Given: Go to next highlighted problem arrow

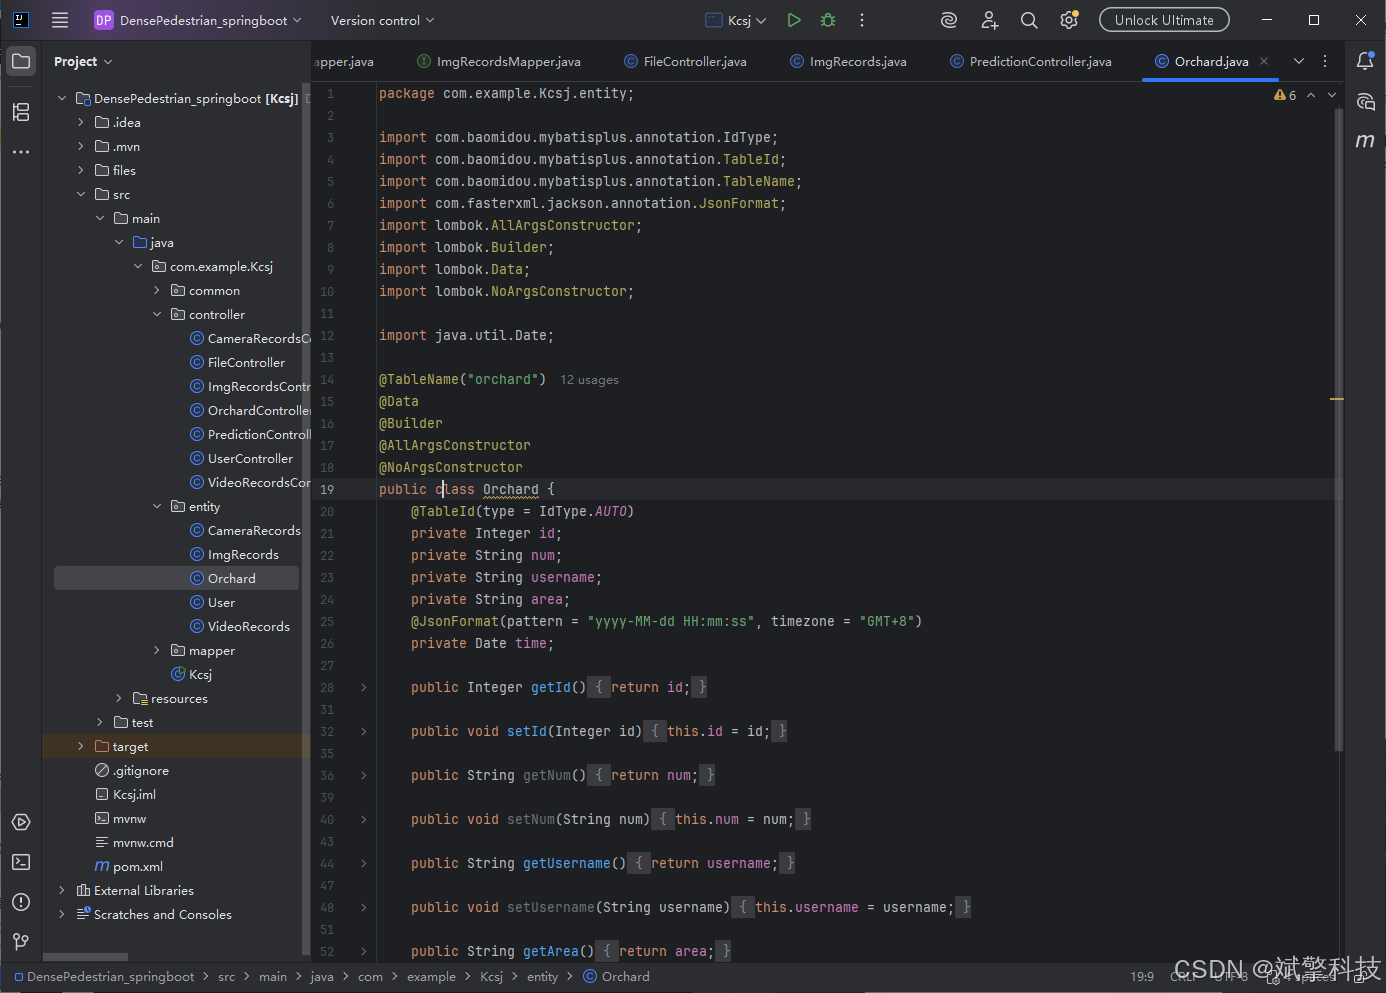Looking at the screenshot, I should coord(1332,95).
